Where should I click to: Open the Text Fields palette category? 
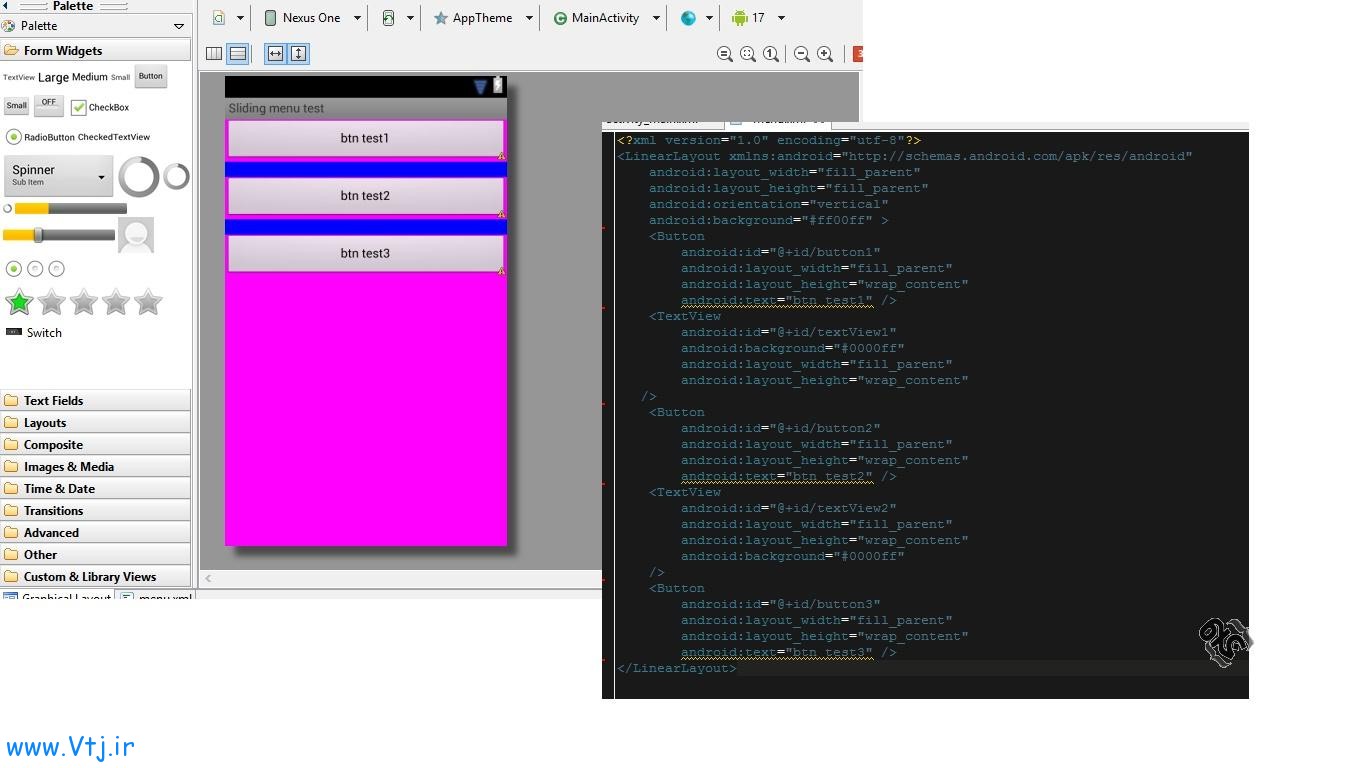point(53,401)
